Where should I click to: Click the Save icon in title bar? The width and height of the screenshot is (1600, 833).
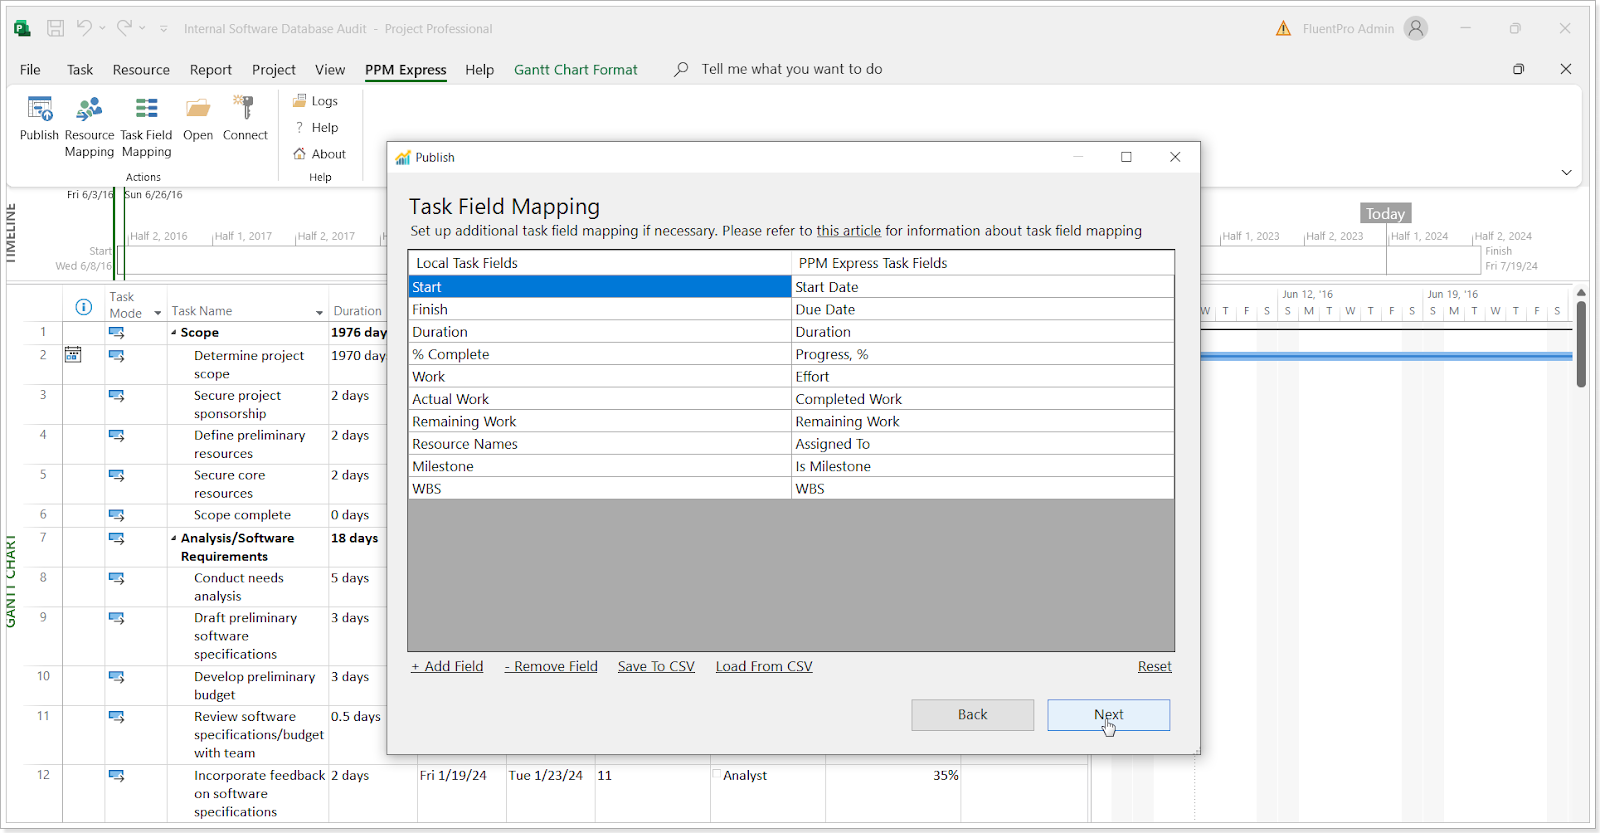(56, 28)
